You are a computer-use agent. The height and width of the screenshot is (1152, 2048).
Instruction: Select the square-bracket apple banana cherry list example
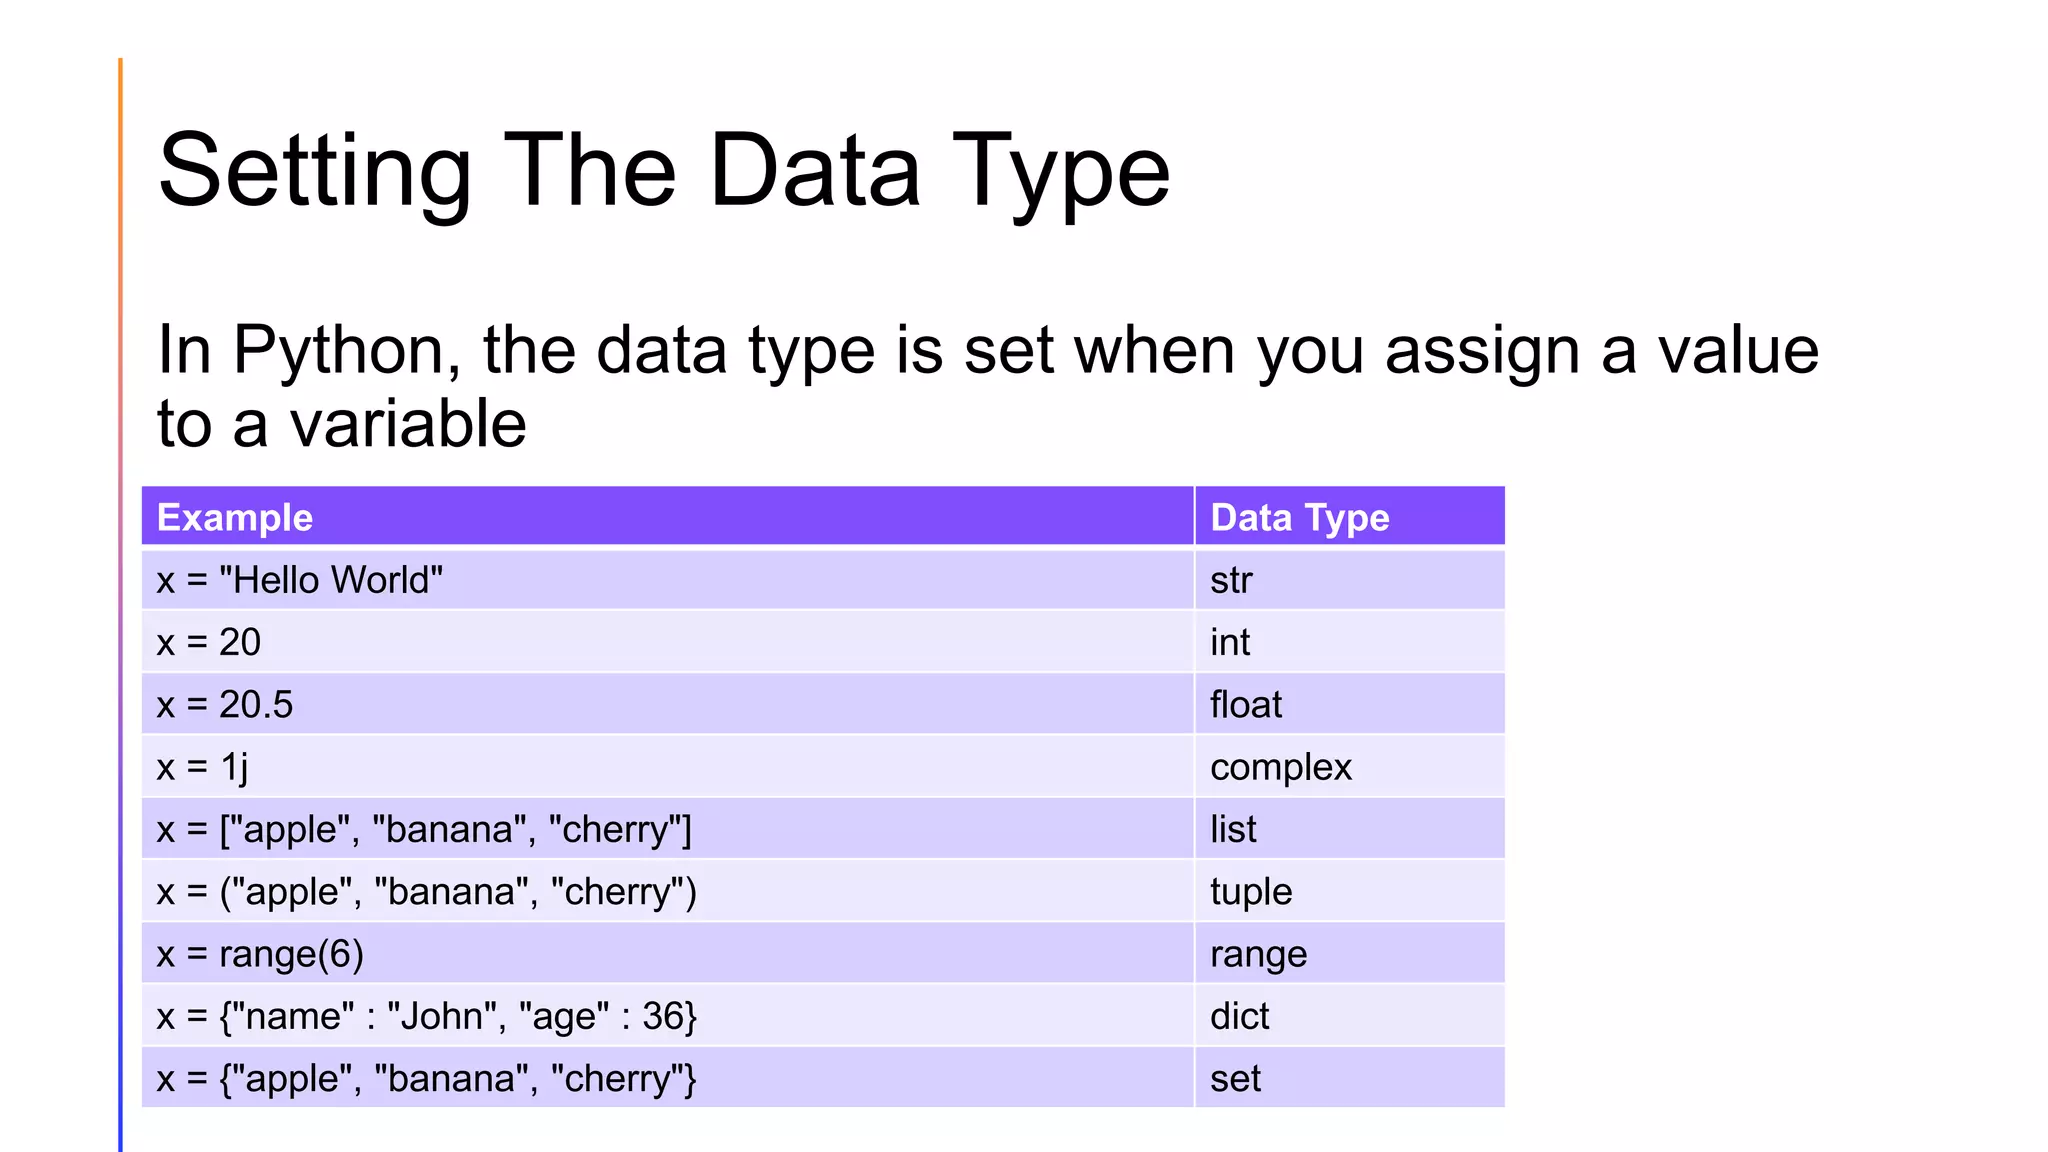pyautogui.click(x=668, y=828)
